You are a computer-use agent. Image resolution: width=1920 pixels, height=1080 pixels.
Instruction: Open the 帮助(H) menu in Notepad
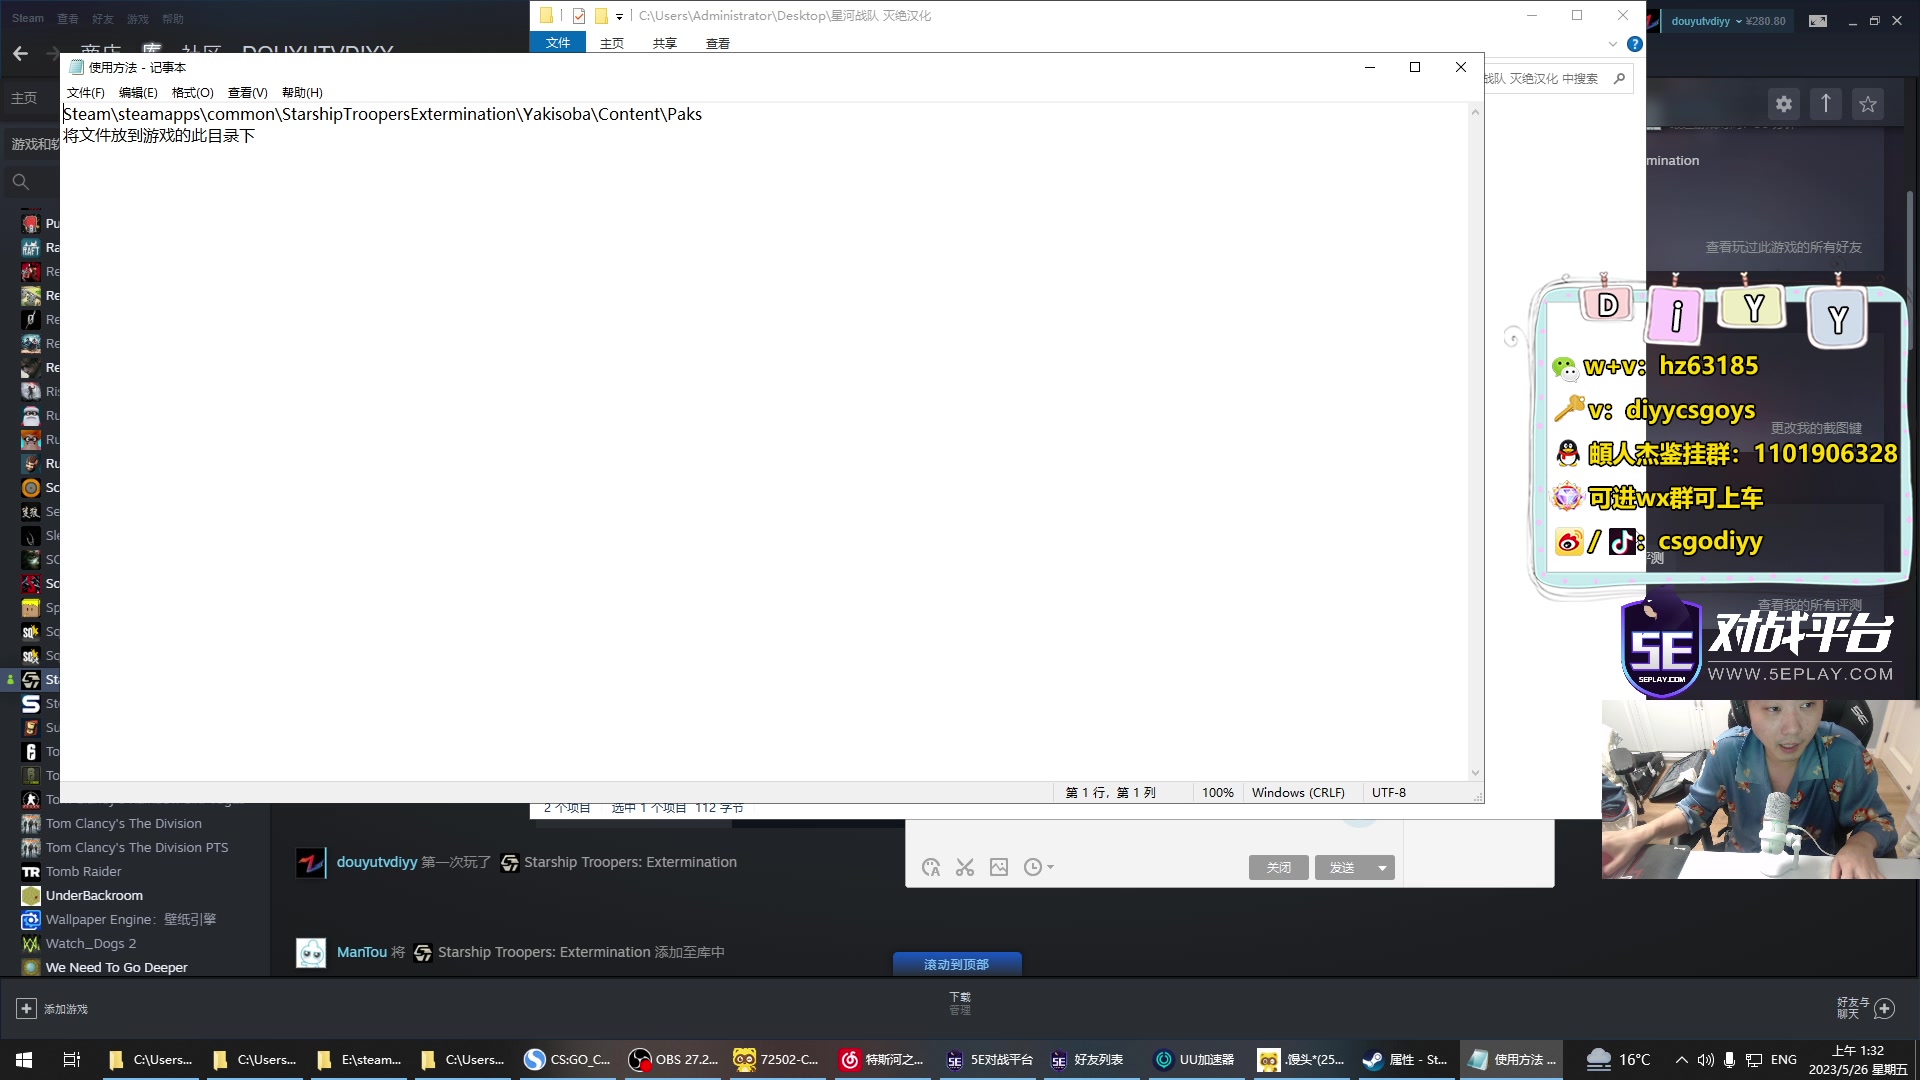(302, 93)
